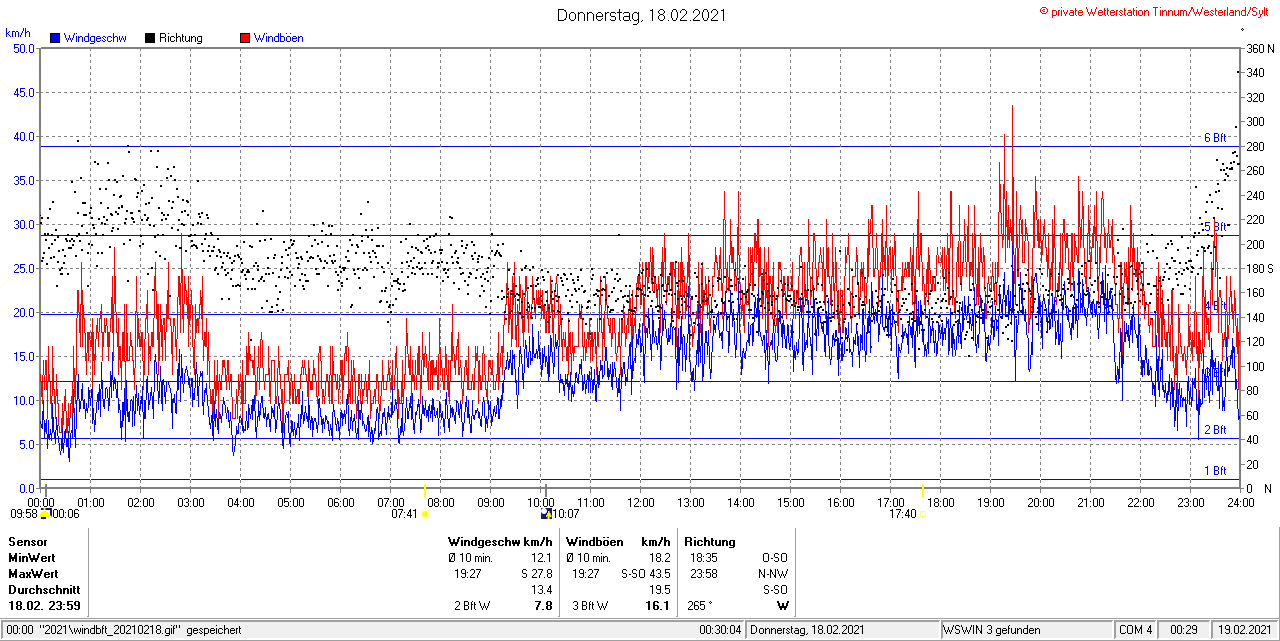The height and width of the screenshot is (641, 1280).
Task: Click the km/h axis unit label
Action: [x=17, y=33]
